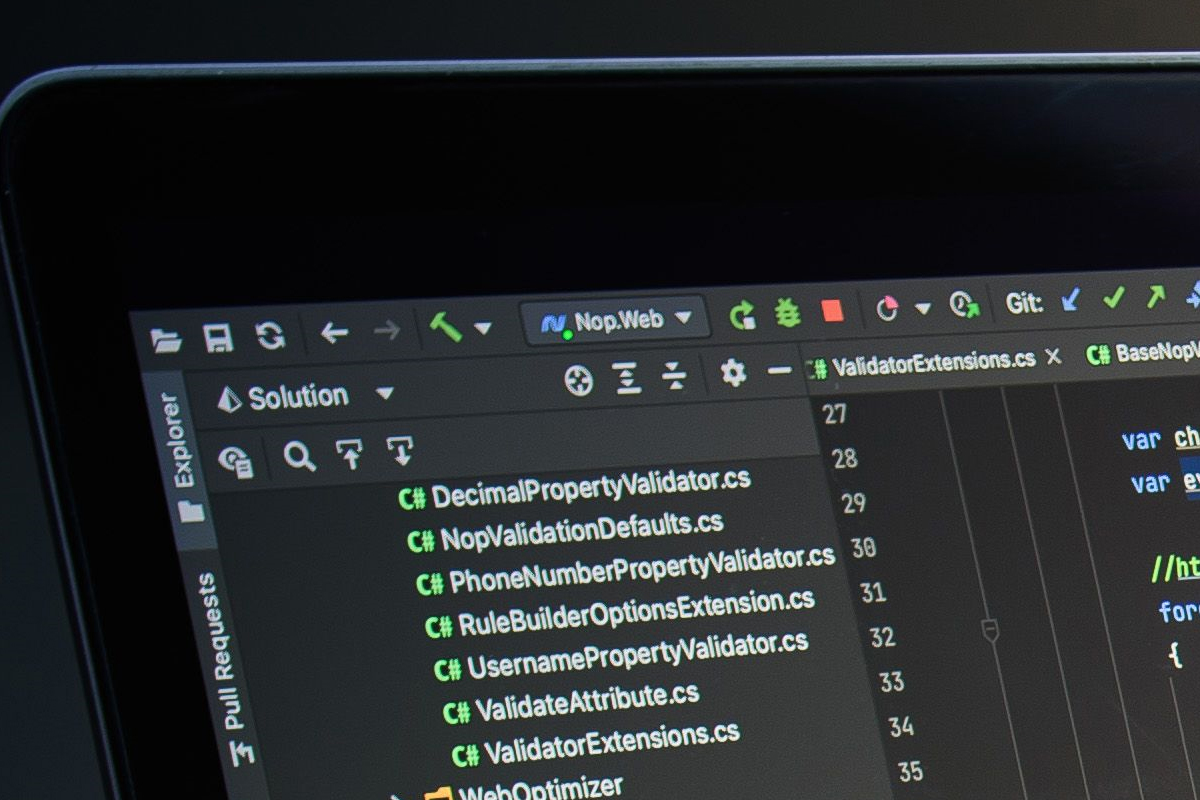Select UsernamePropertyValidator.cs in the tree

tap(621, 656)
